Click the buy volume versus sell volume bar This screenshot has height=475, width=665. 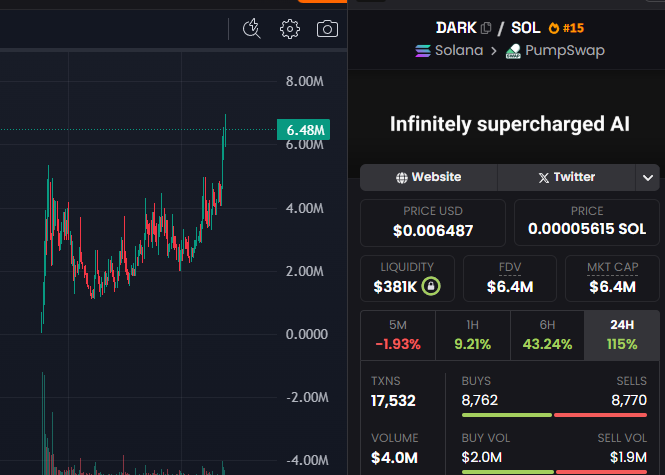tap(554, 472)
